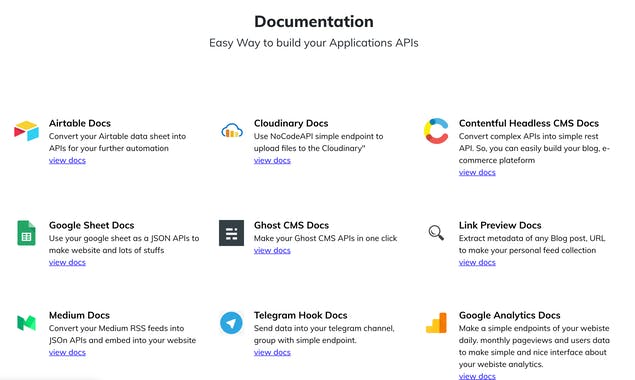Open view docs link under Telegram Hook Docs
Screen dimensions: 635x380
272,352
